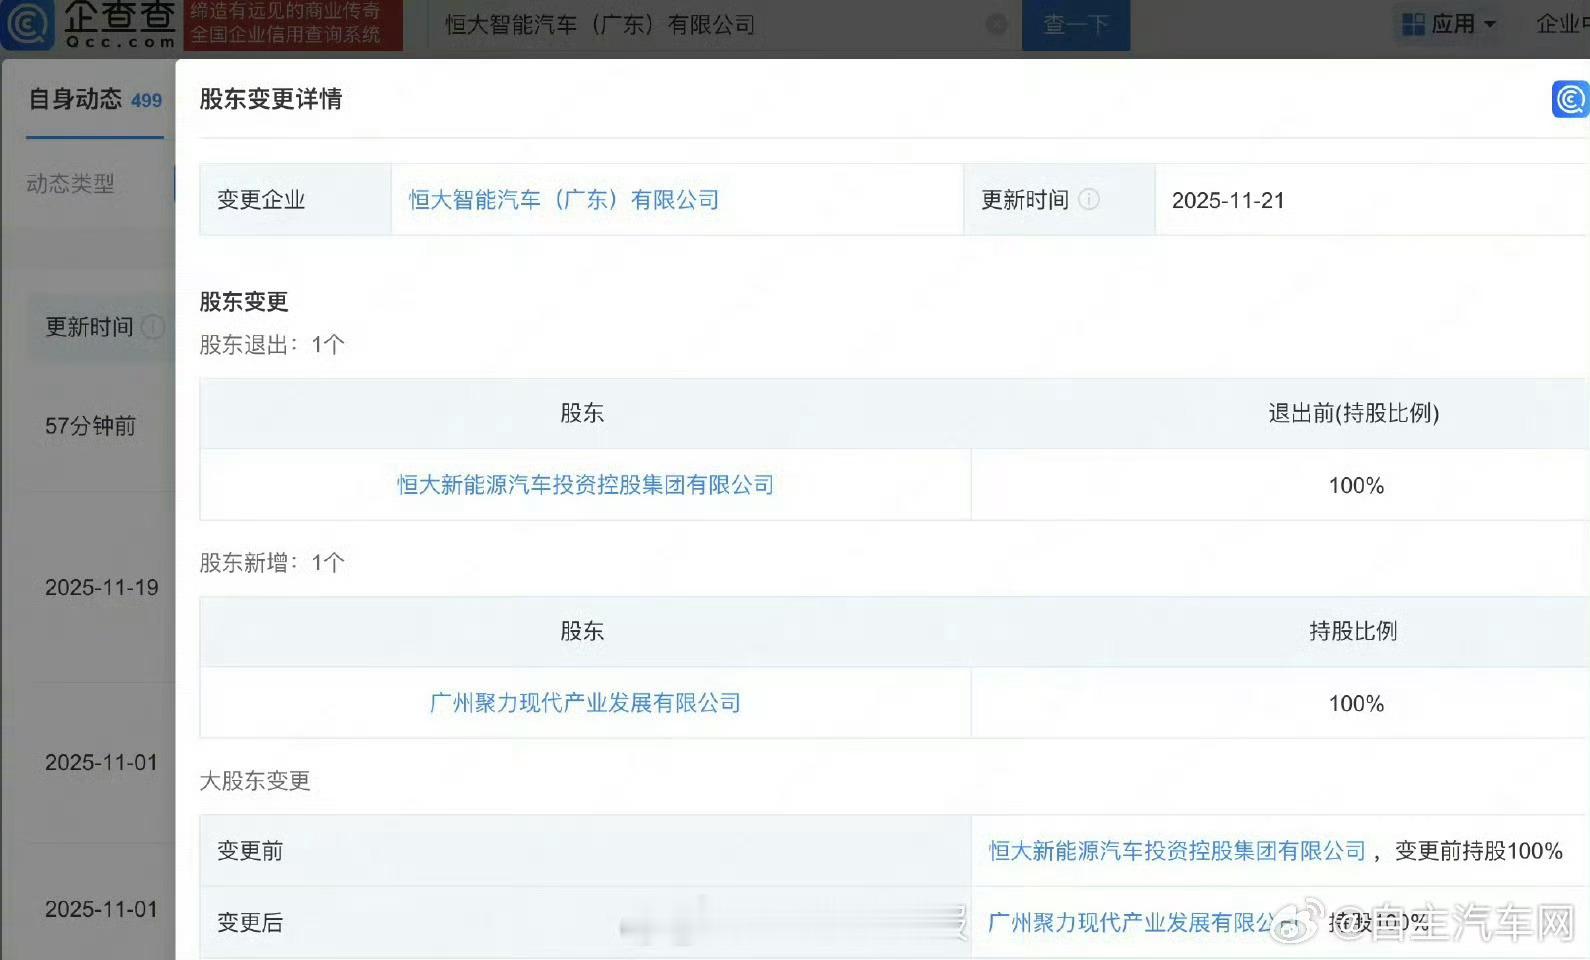Click the 企查查 logo text
This screenshot has height=960, width=1590.
click(x=120, y=24)
